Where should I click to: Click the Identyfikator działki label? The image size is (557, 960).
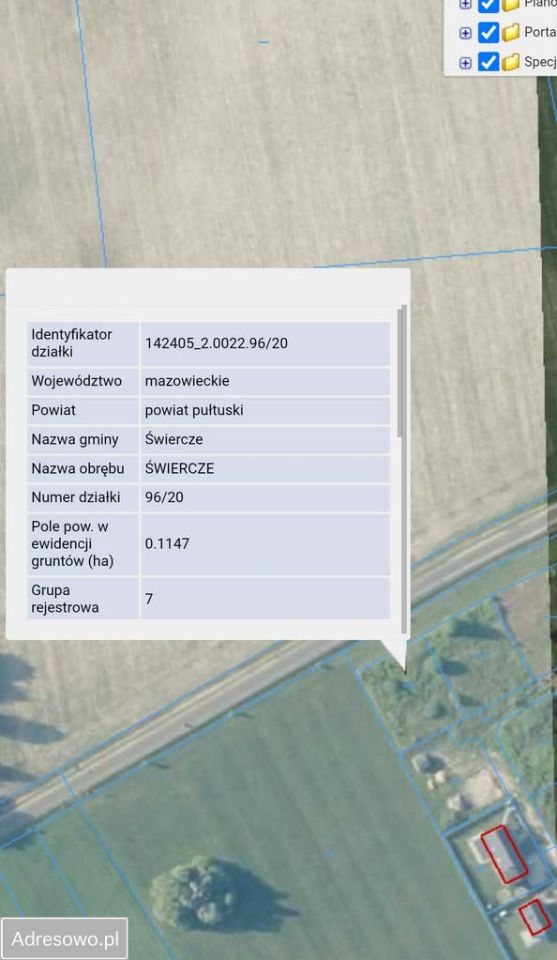tap(72, 343)
